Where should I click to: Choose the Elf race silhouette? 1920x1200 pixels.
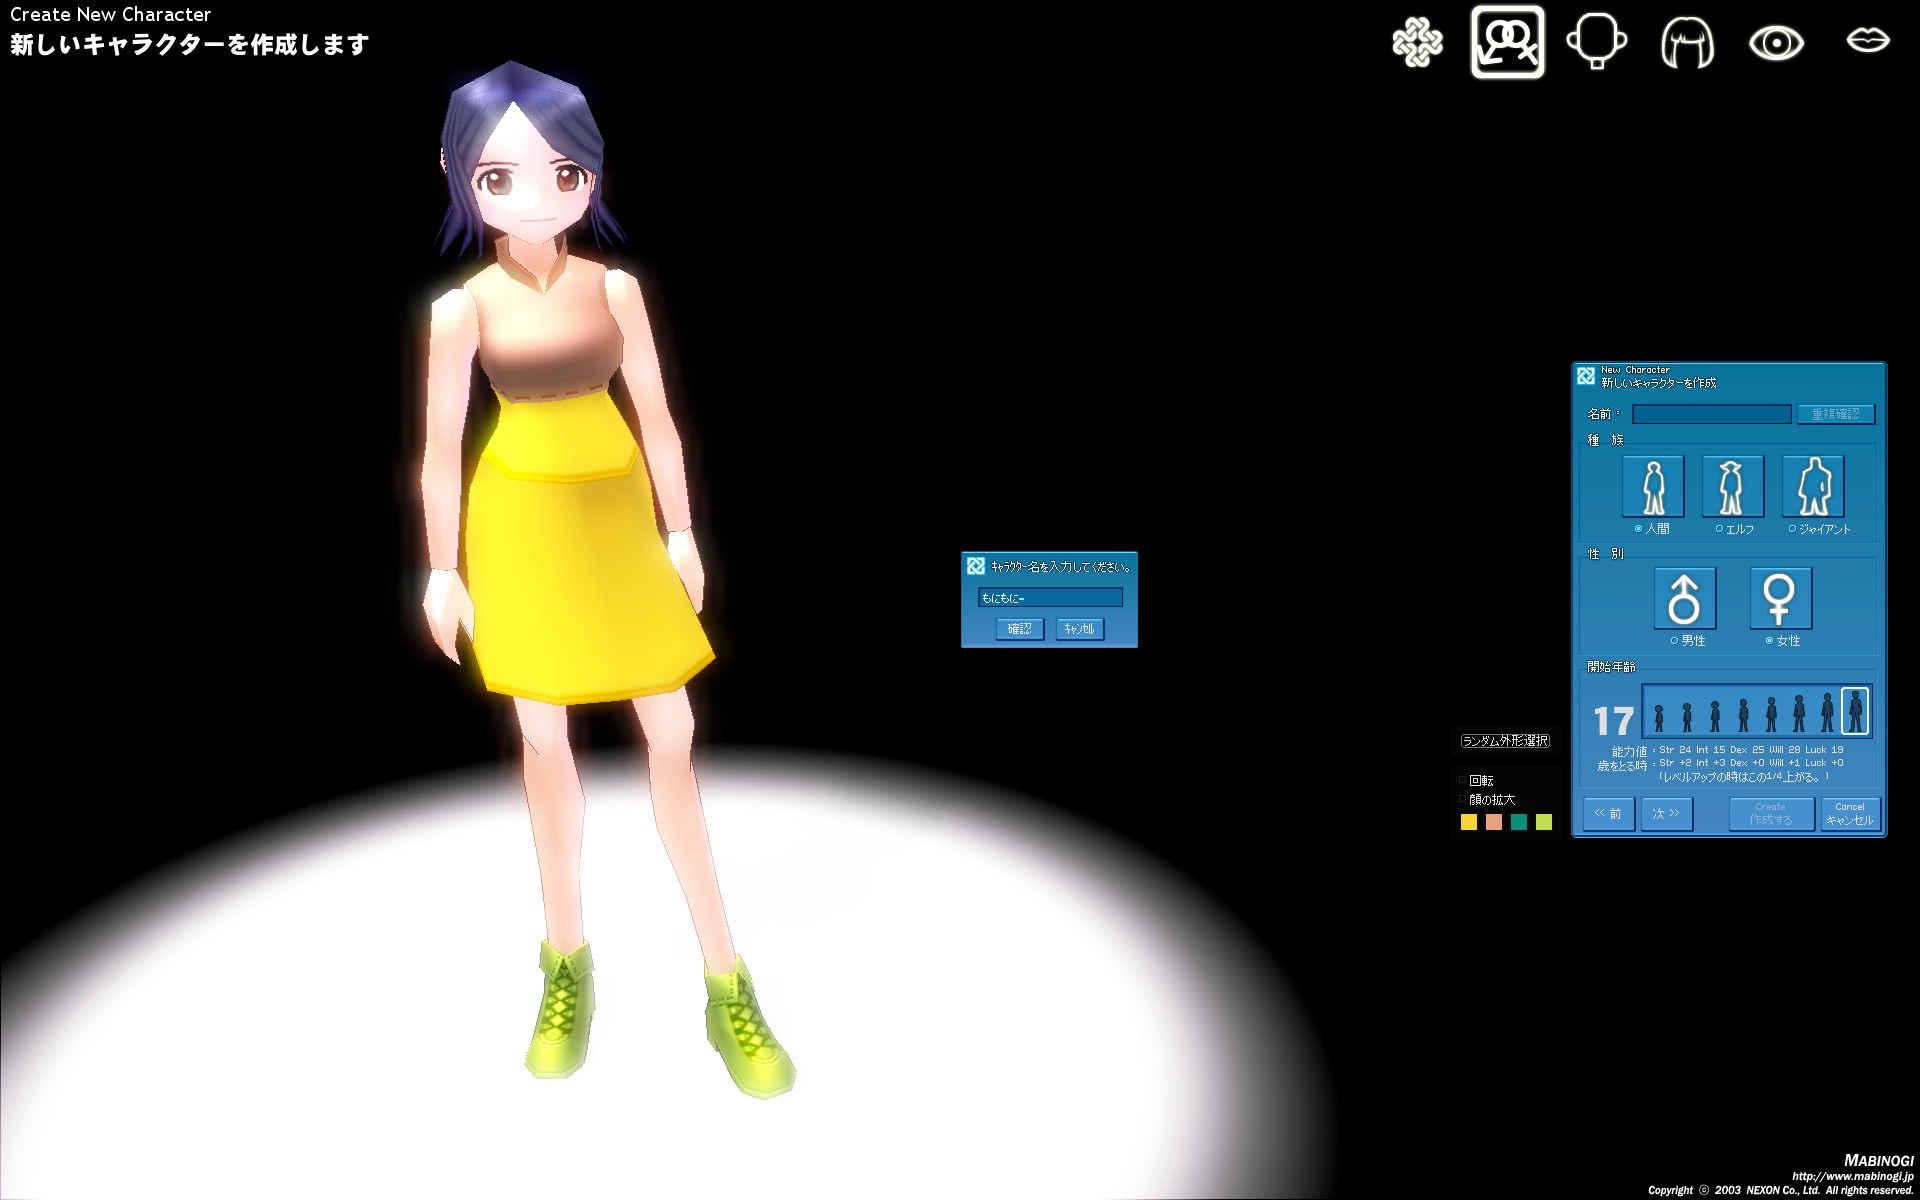[1732, 486]
